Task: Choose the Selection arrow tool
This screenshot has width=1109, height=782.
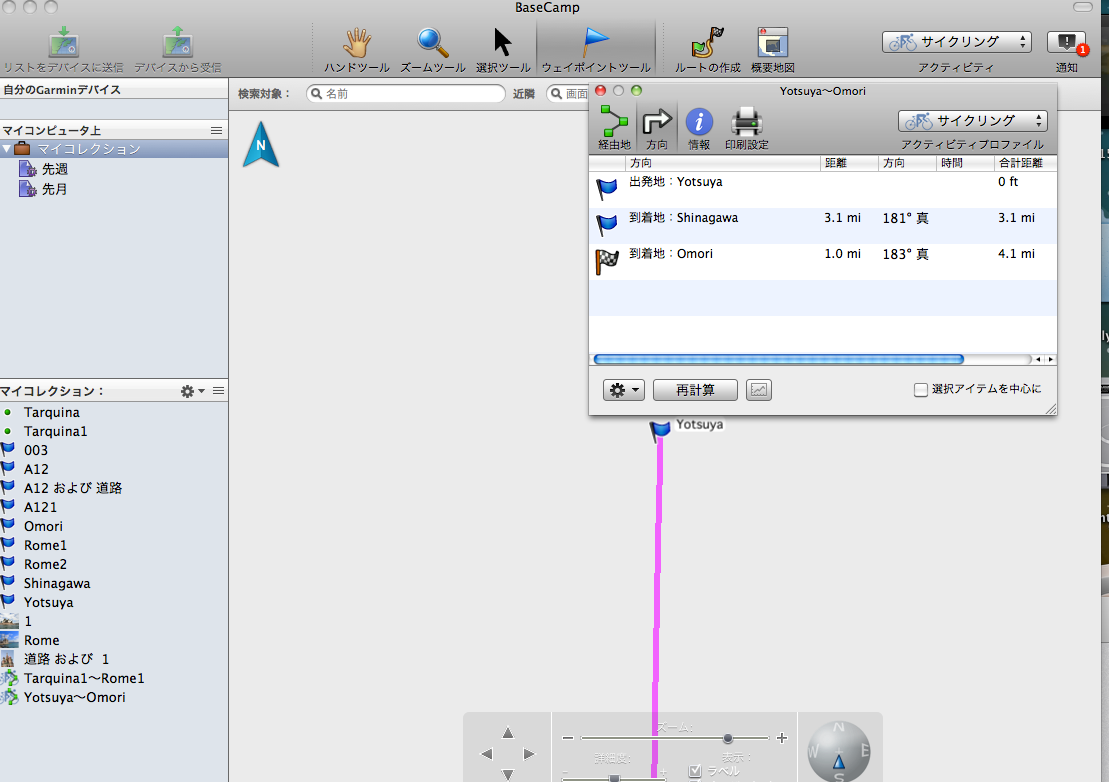Action: 502,42
